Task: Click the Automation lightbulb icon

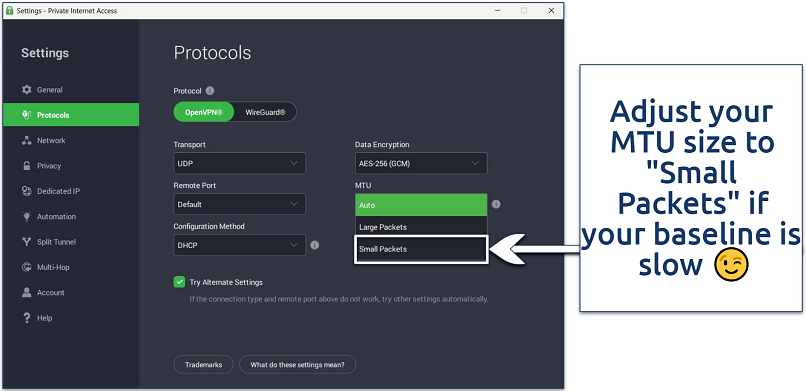Action: 27,216
